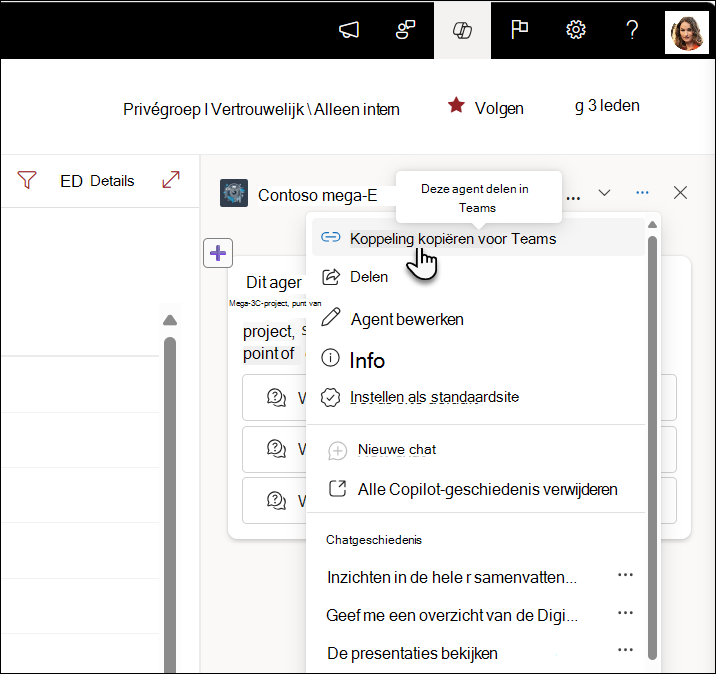Open the people connections icon in header
716x674 pixels.
click(405, 30)
